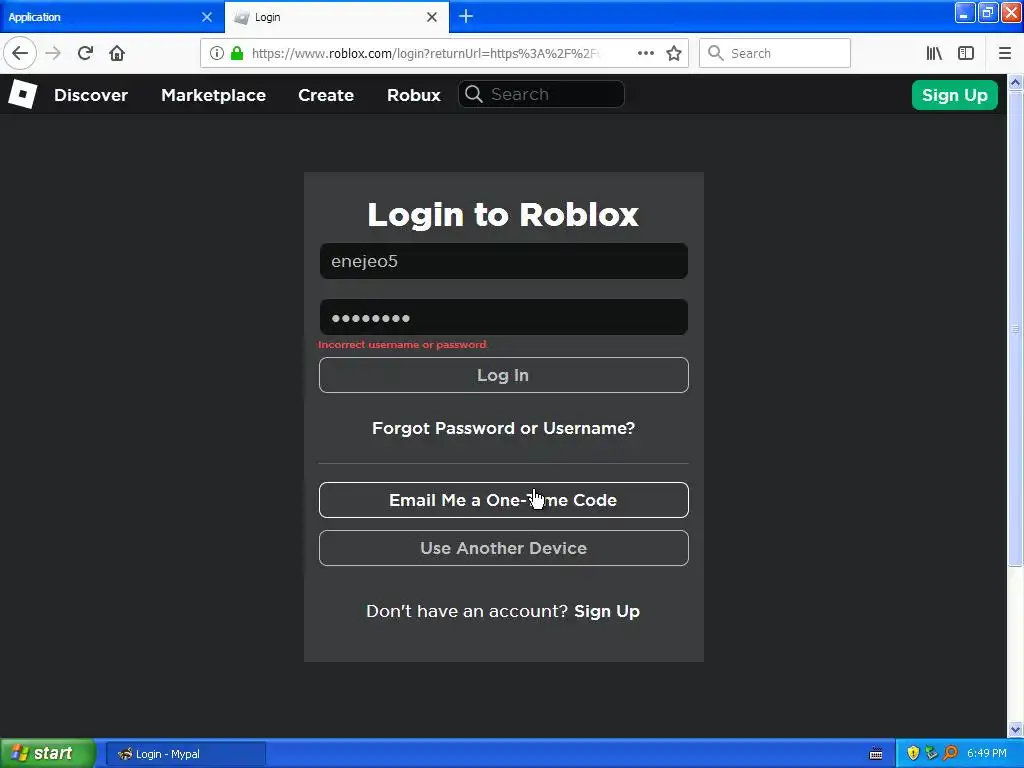Viewport: 1024px width, 768px height.
Task: Open the Marketplace menu item
Action: (x=214, y=95)
